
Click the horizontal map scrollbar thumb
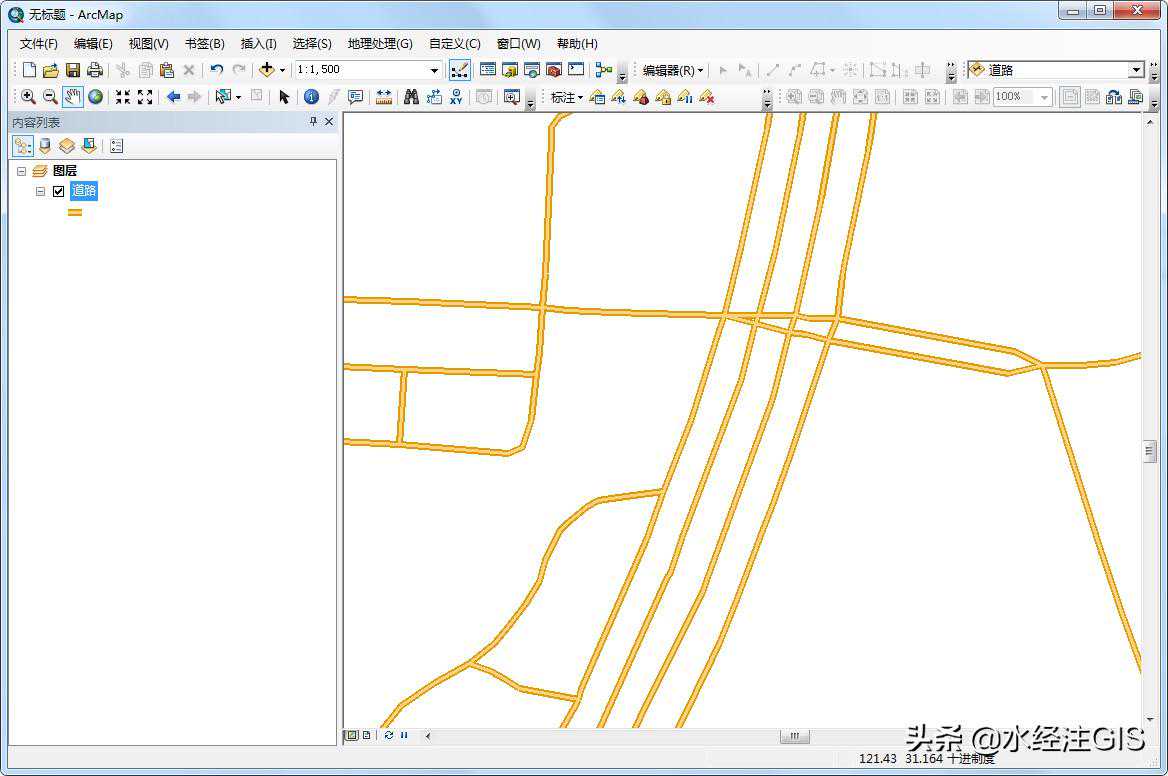(794, 736)
